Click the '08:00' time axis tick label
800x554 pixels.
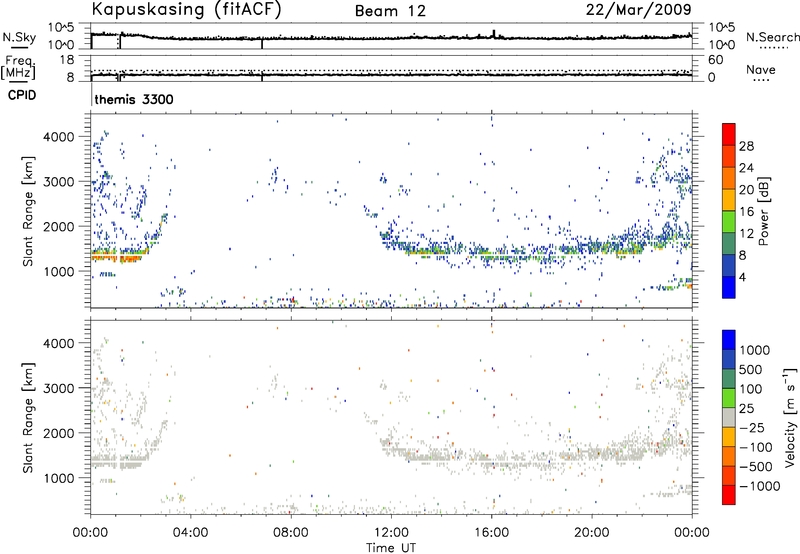pyautogui.click(x=291, y=533)
